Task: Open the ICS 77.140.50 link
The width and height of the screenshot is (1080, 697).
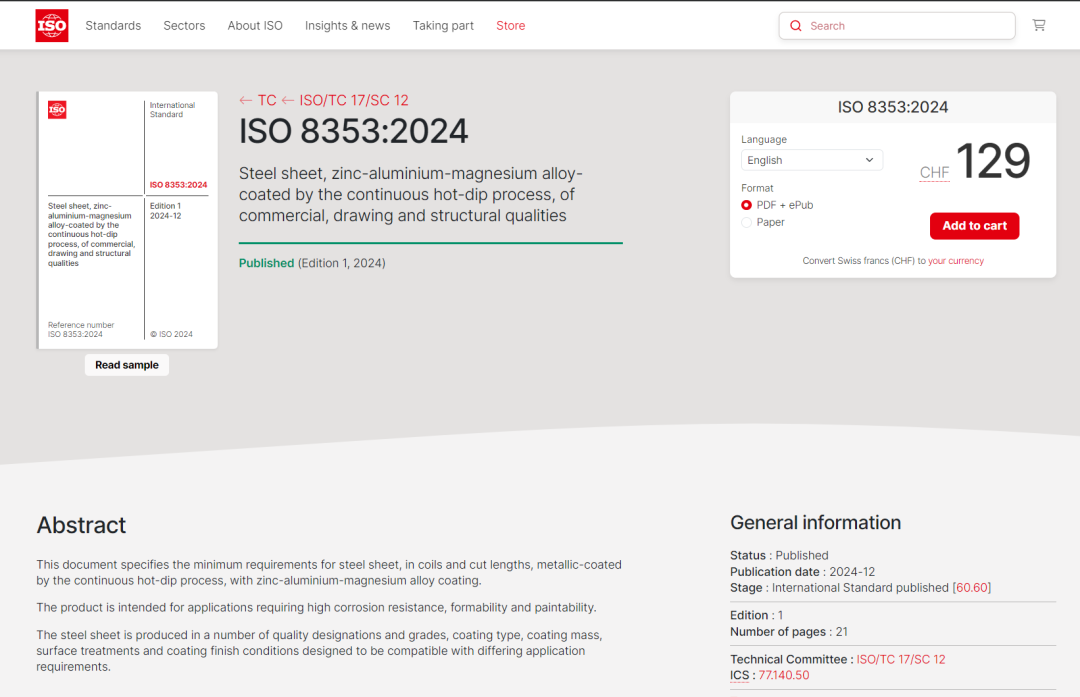Action: pos(784,676)
